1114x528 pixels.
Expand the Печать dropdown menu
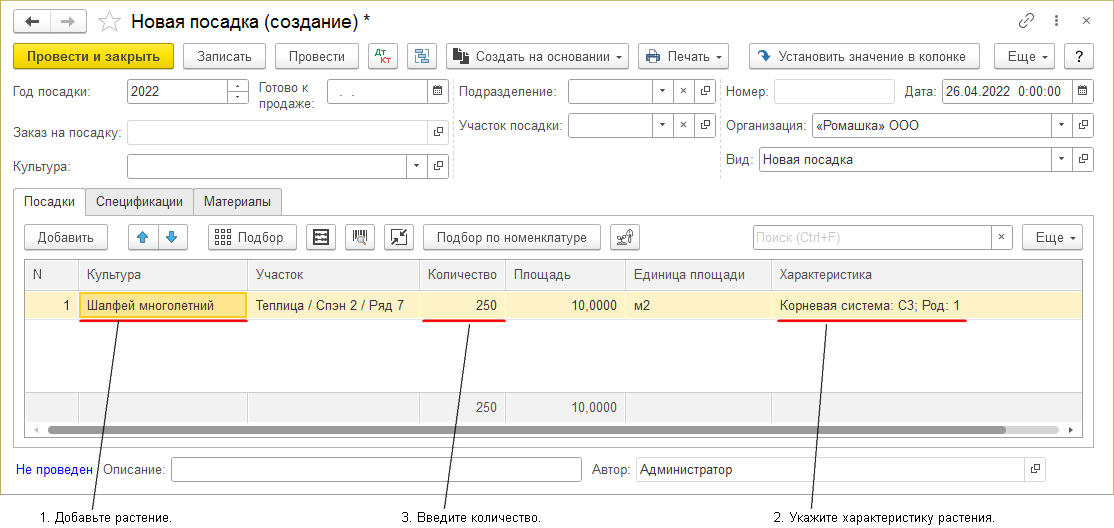683,56
